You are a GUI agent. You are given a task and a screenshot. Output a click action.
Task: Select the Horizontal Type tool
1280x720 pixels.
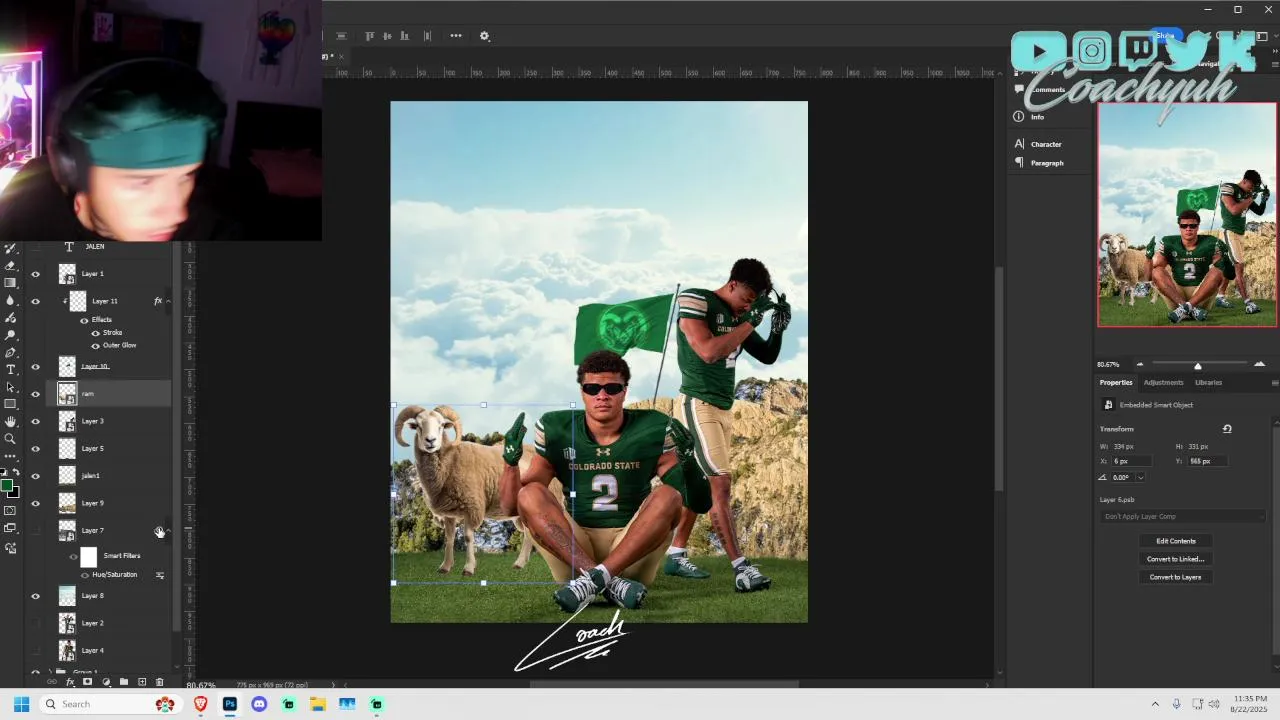[10, 369]
